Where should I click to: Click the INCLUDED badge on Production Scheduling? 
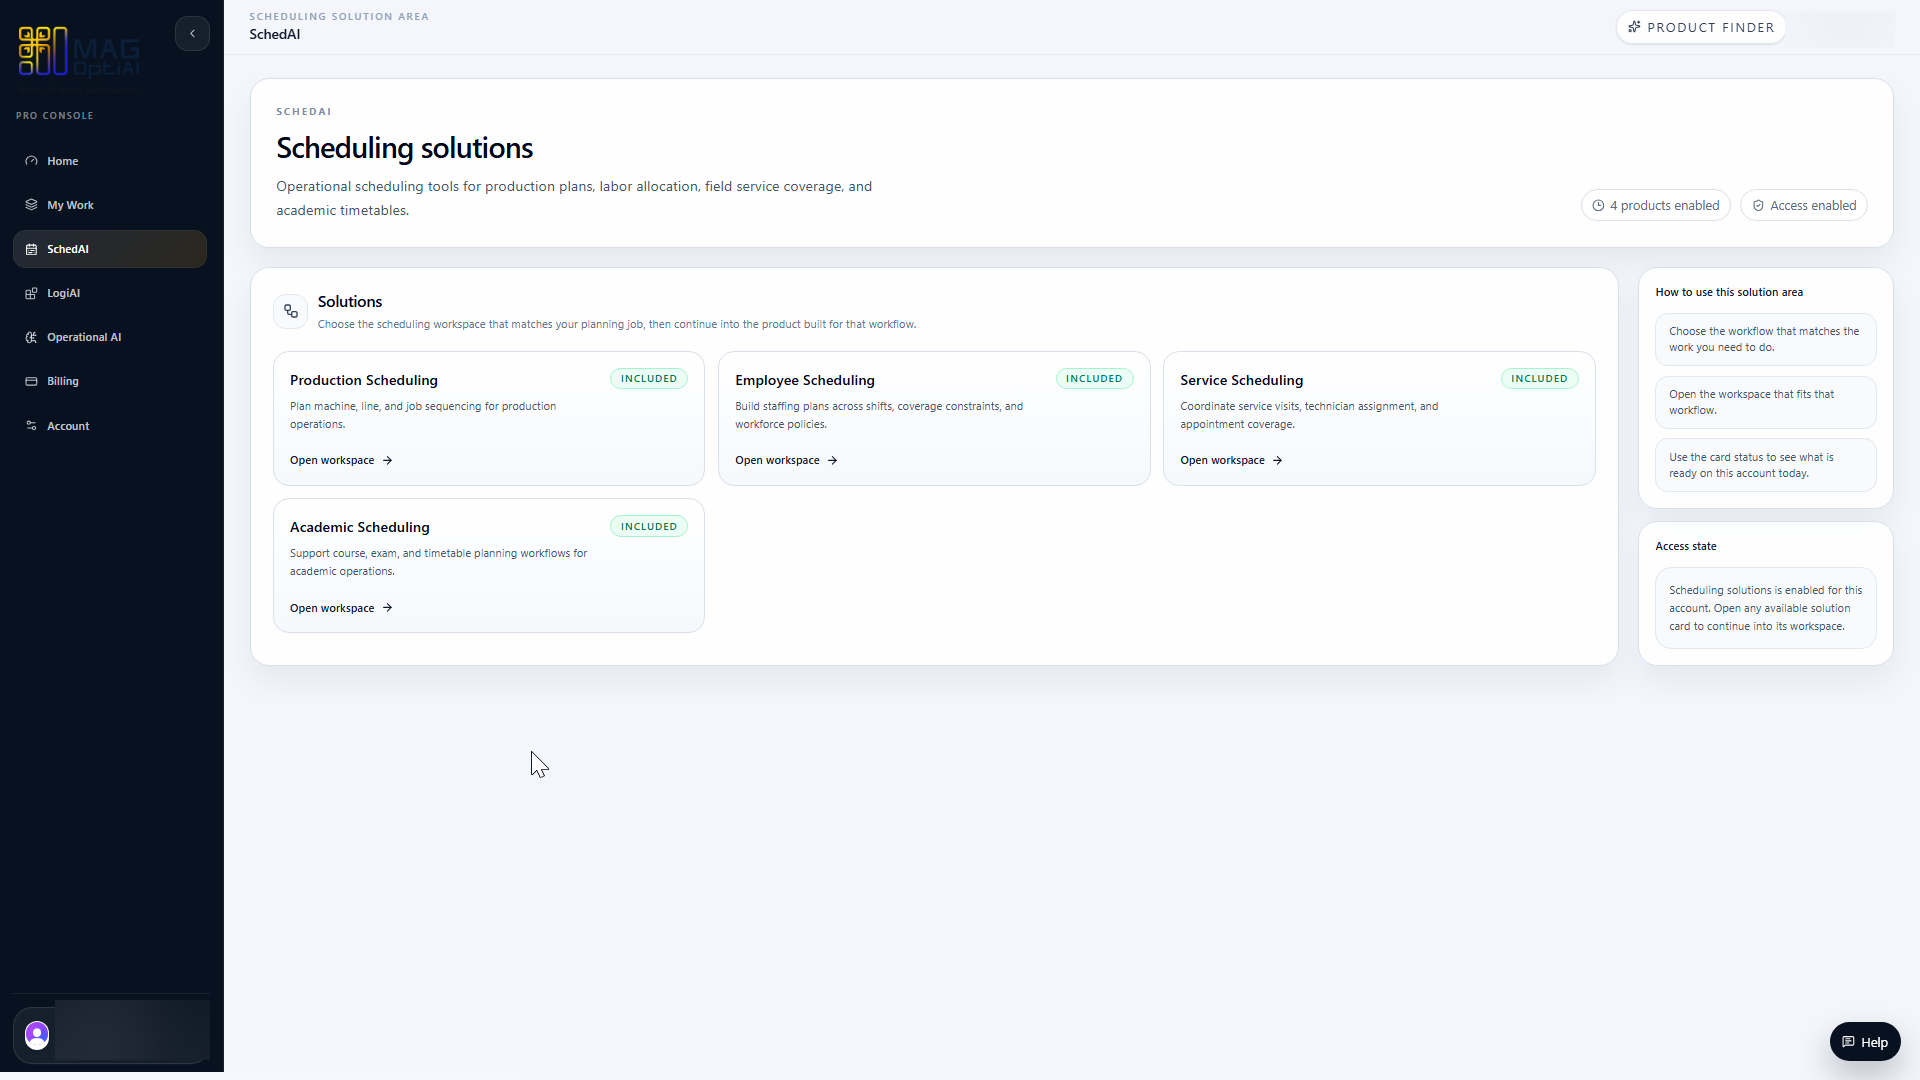click(x=649, y=378)
